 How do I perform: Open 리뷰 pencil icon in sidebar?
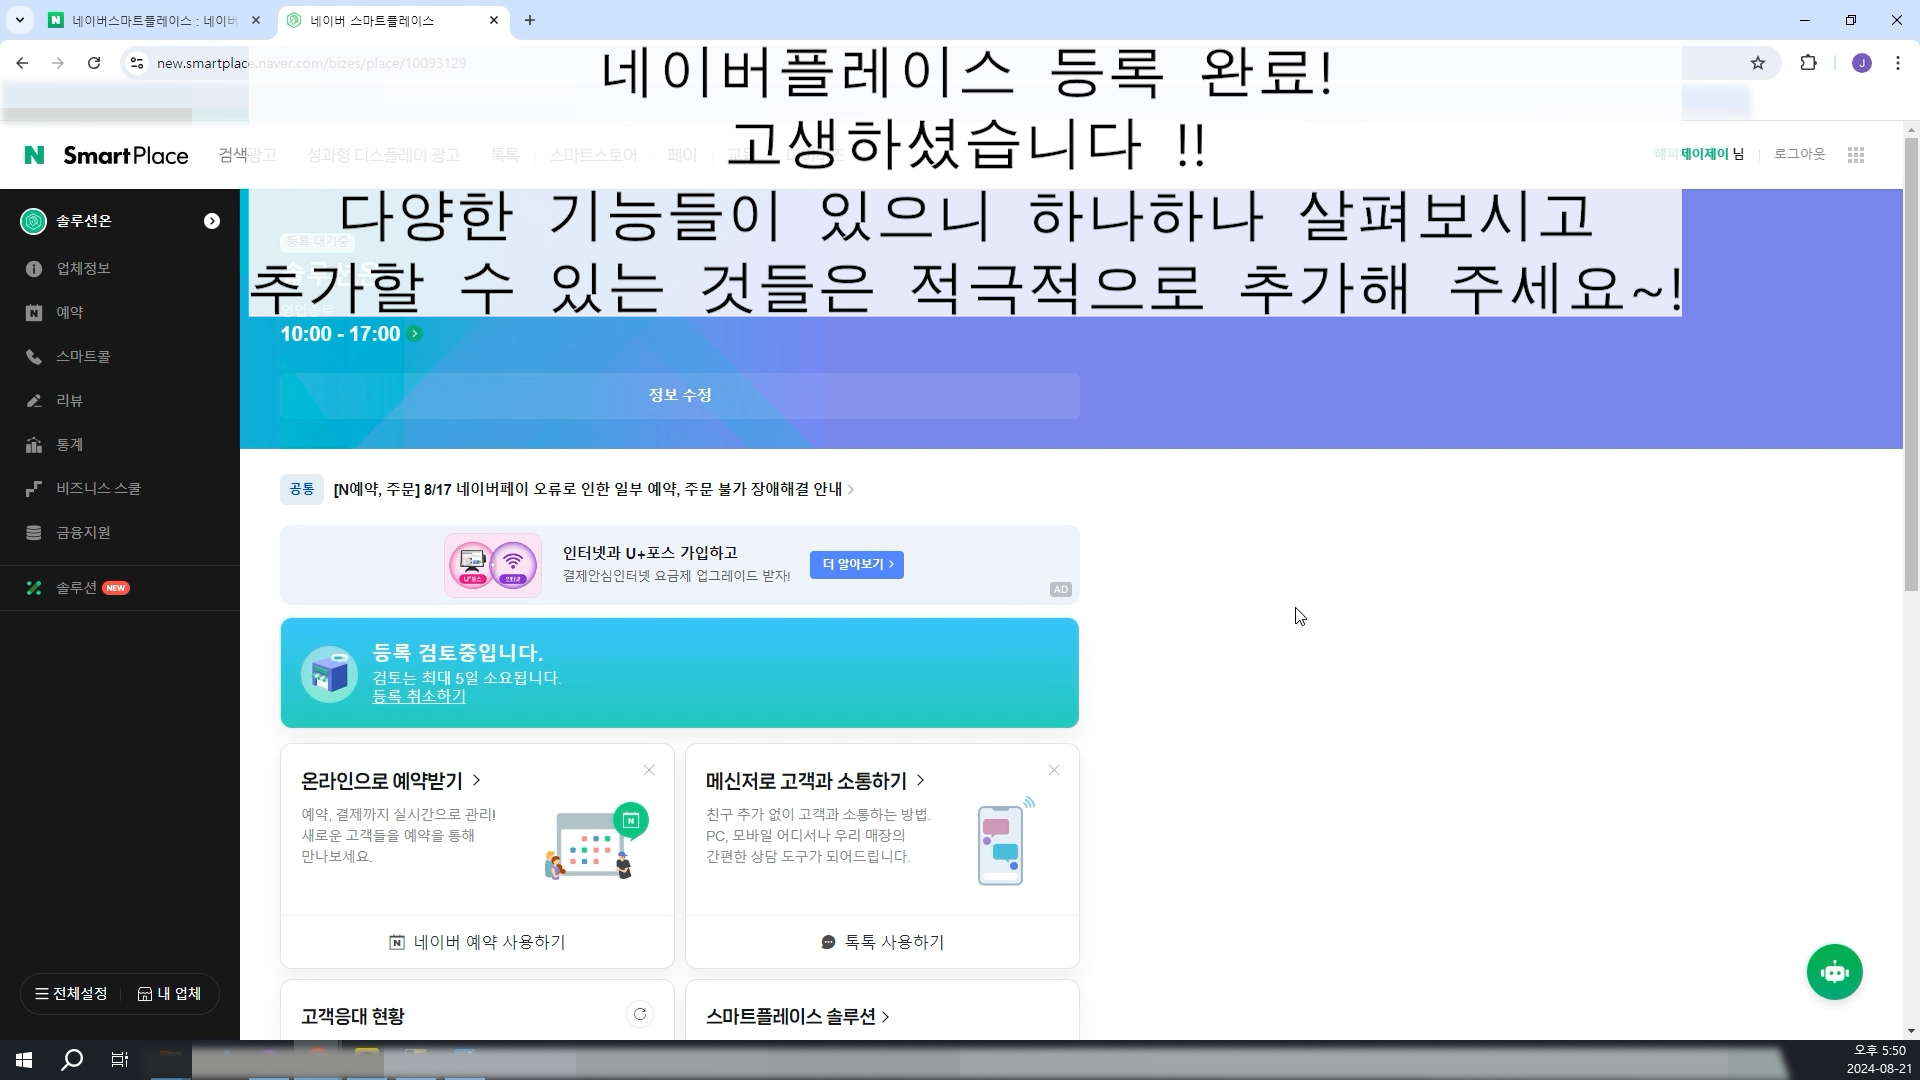click(34, 401)
